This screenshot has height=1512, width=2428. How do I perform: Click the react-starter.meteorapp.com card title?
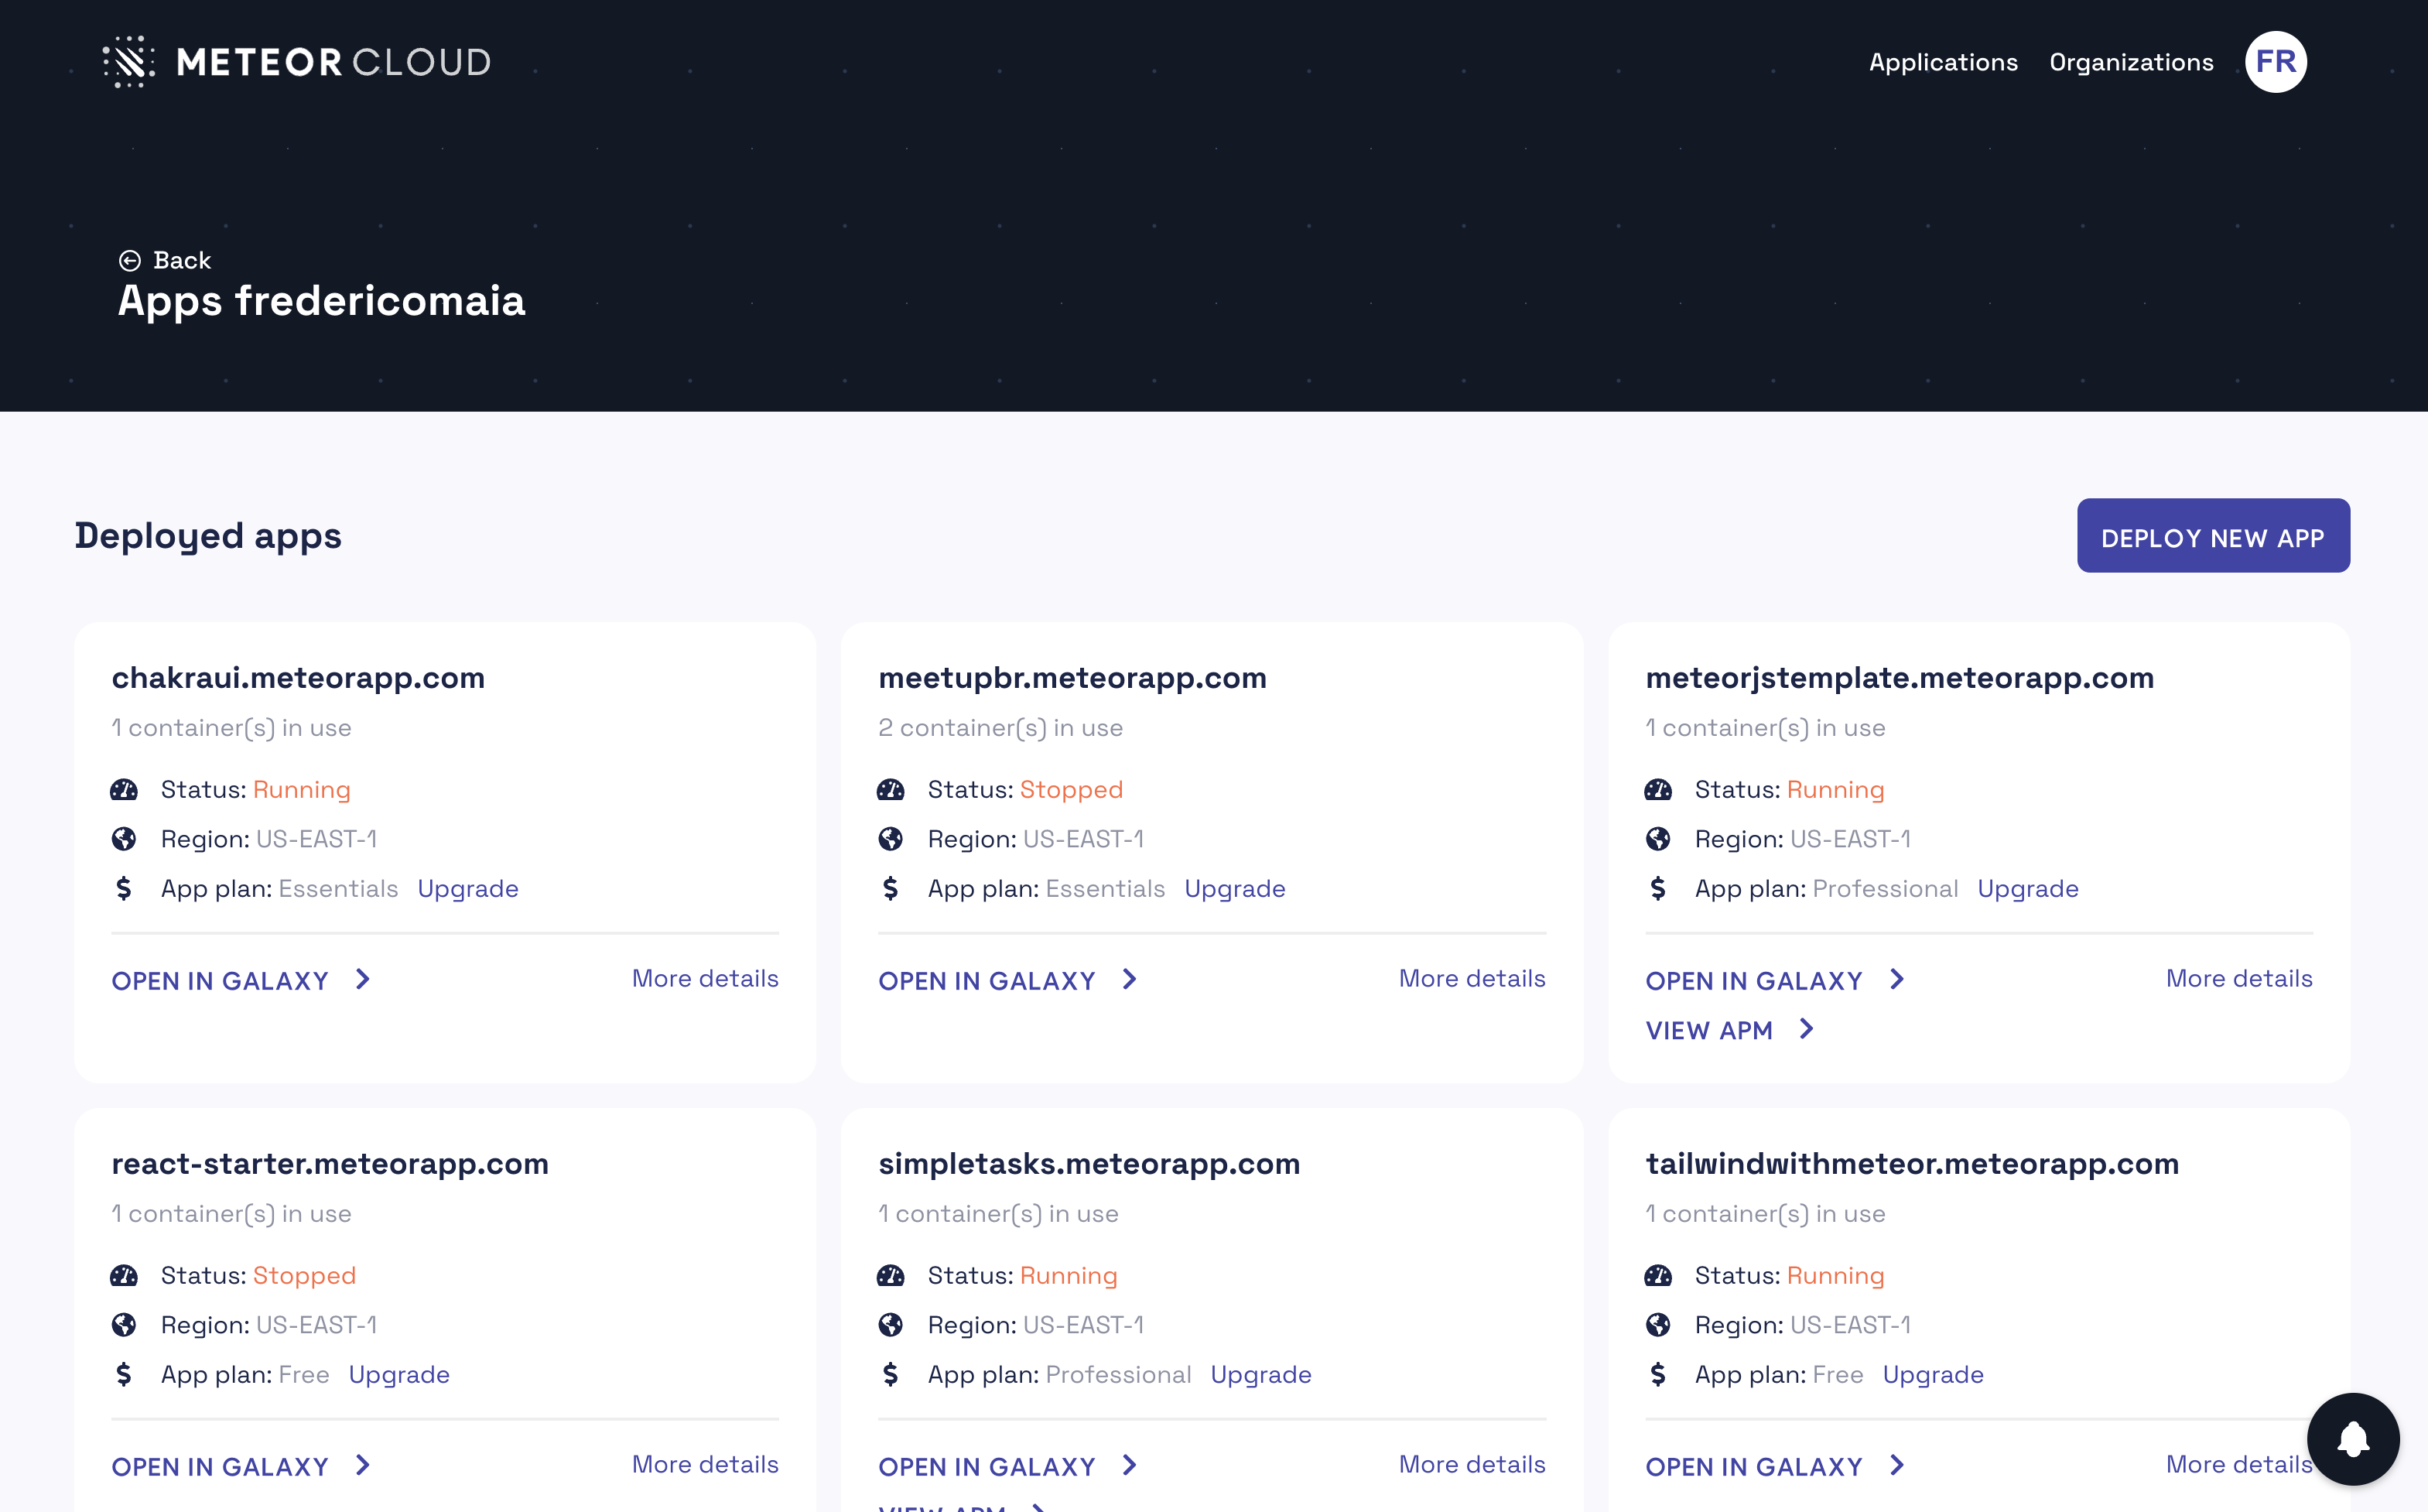point(330,1164)
